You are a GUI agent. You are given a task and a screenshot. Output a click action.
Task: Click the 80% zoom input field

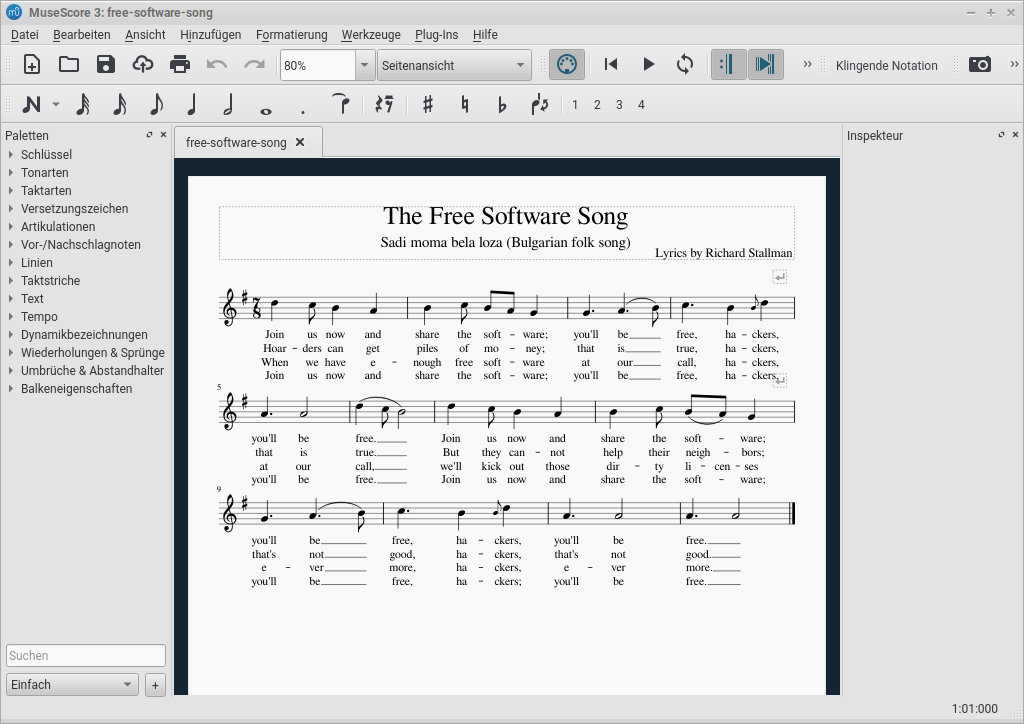point(318,65)
